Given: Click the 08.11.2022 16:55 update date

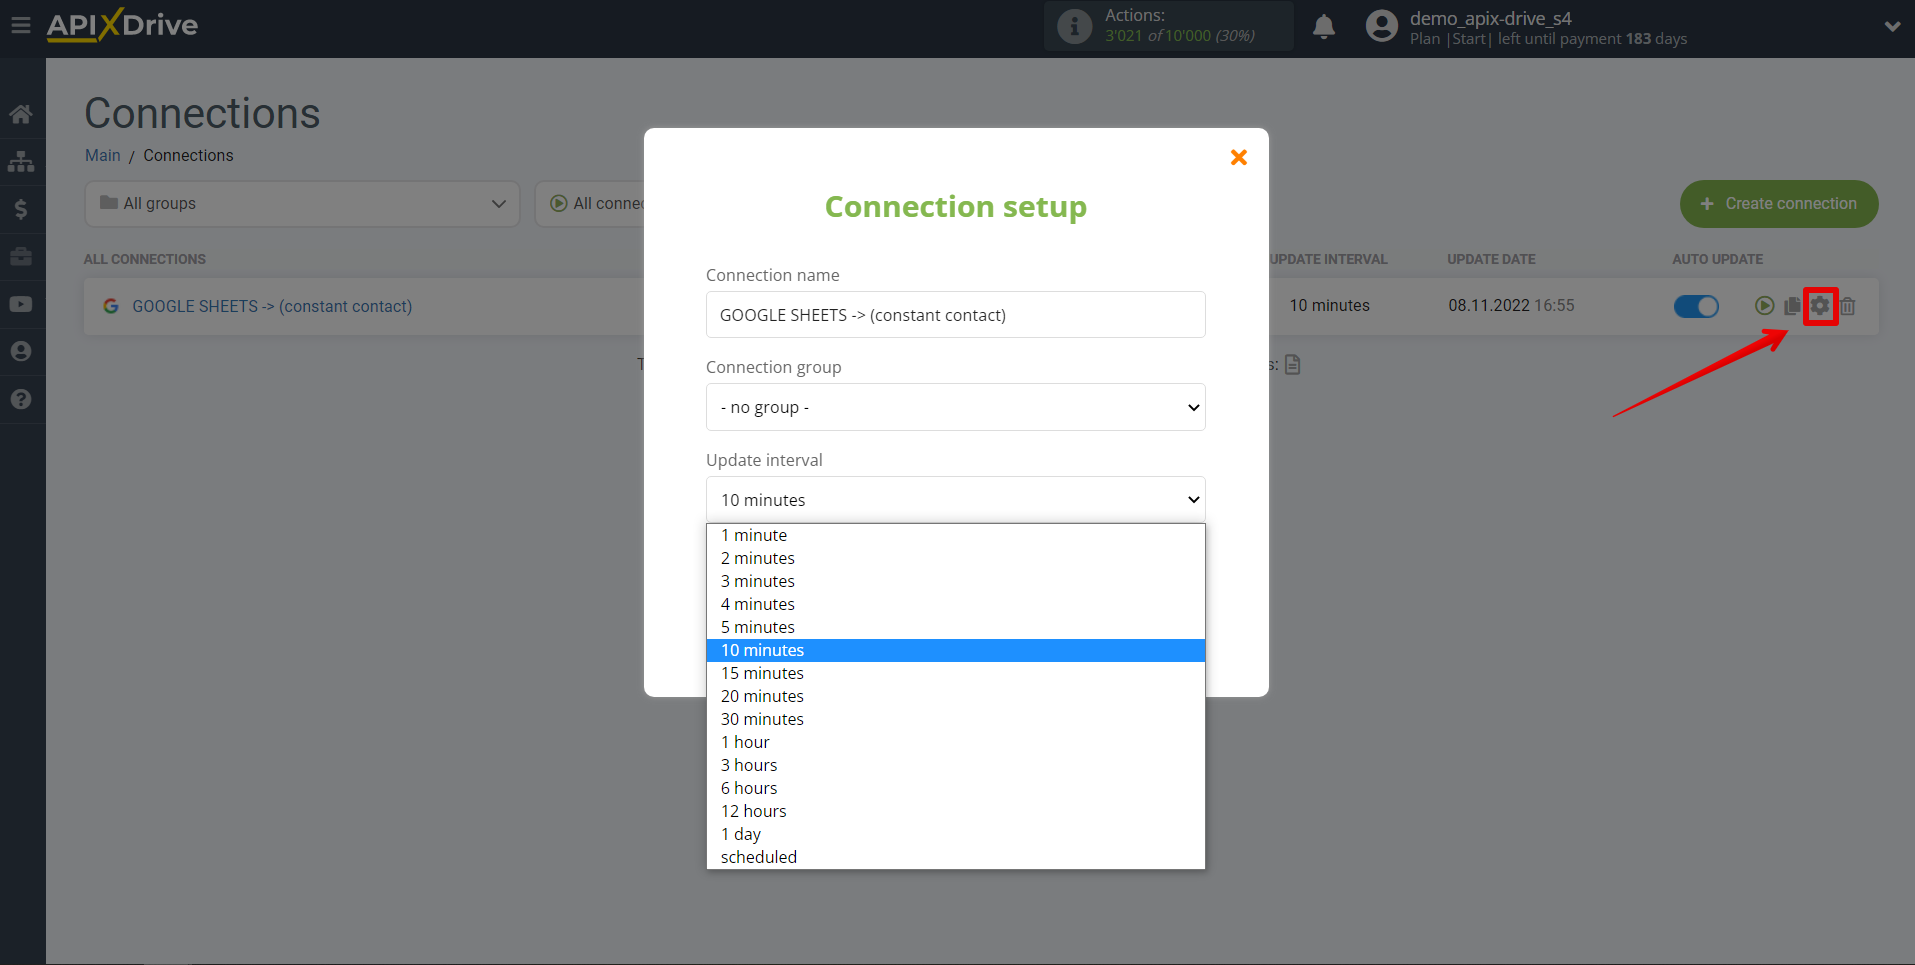Looking at the screenshot, I should (1511, 306).
